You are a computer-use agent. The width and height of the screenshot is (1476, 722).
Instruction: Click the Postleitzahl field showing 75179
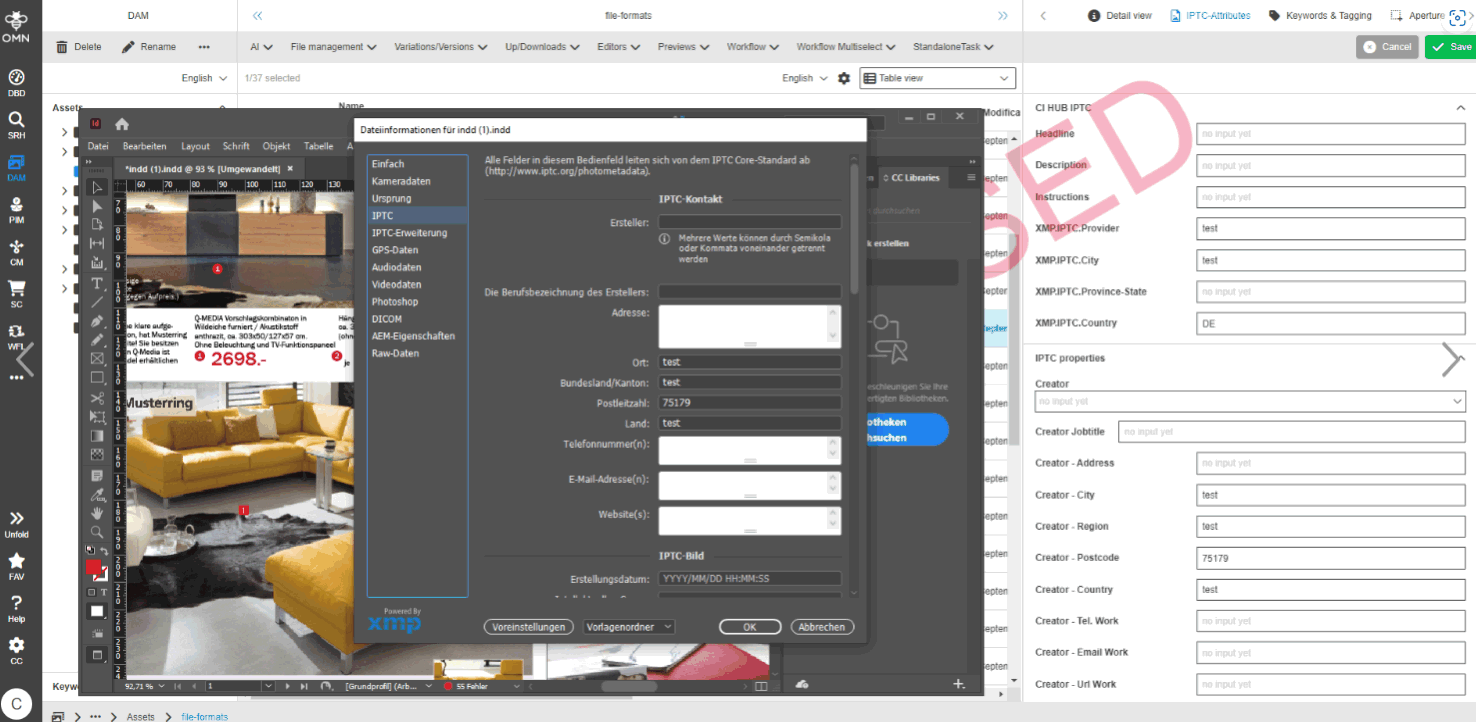tap(749, 403)
